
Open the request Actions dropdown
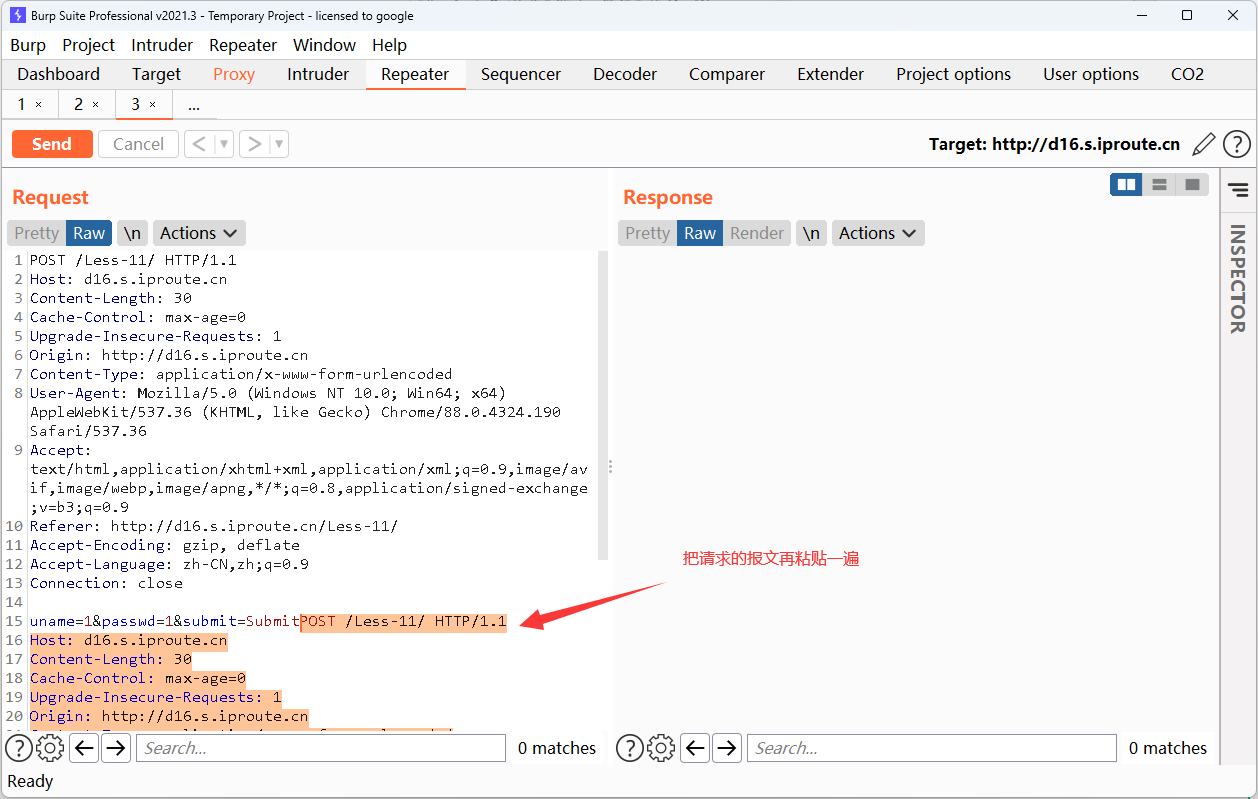coord(199,233)
